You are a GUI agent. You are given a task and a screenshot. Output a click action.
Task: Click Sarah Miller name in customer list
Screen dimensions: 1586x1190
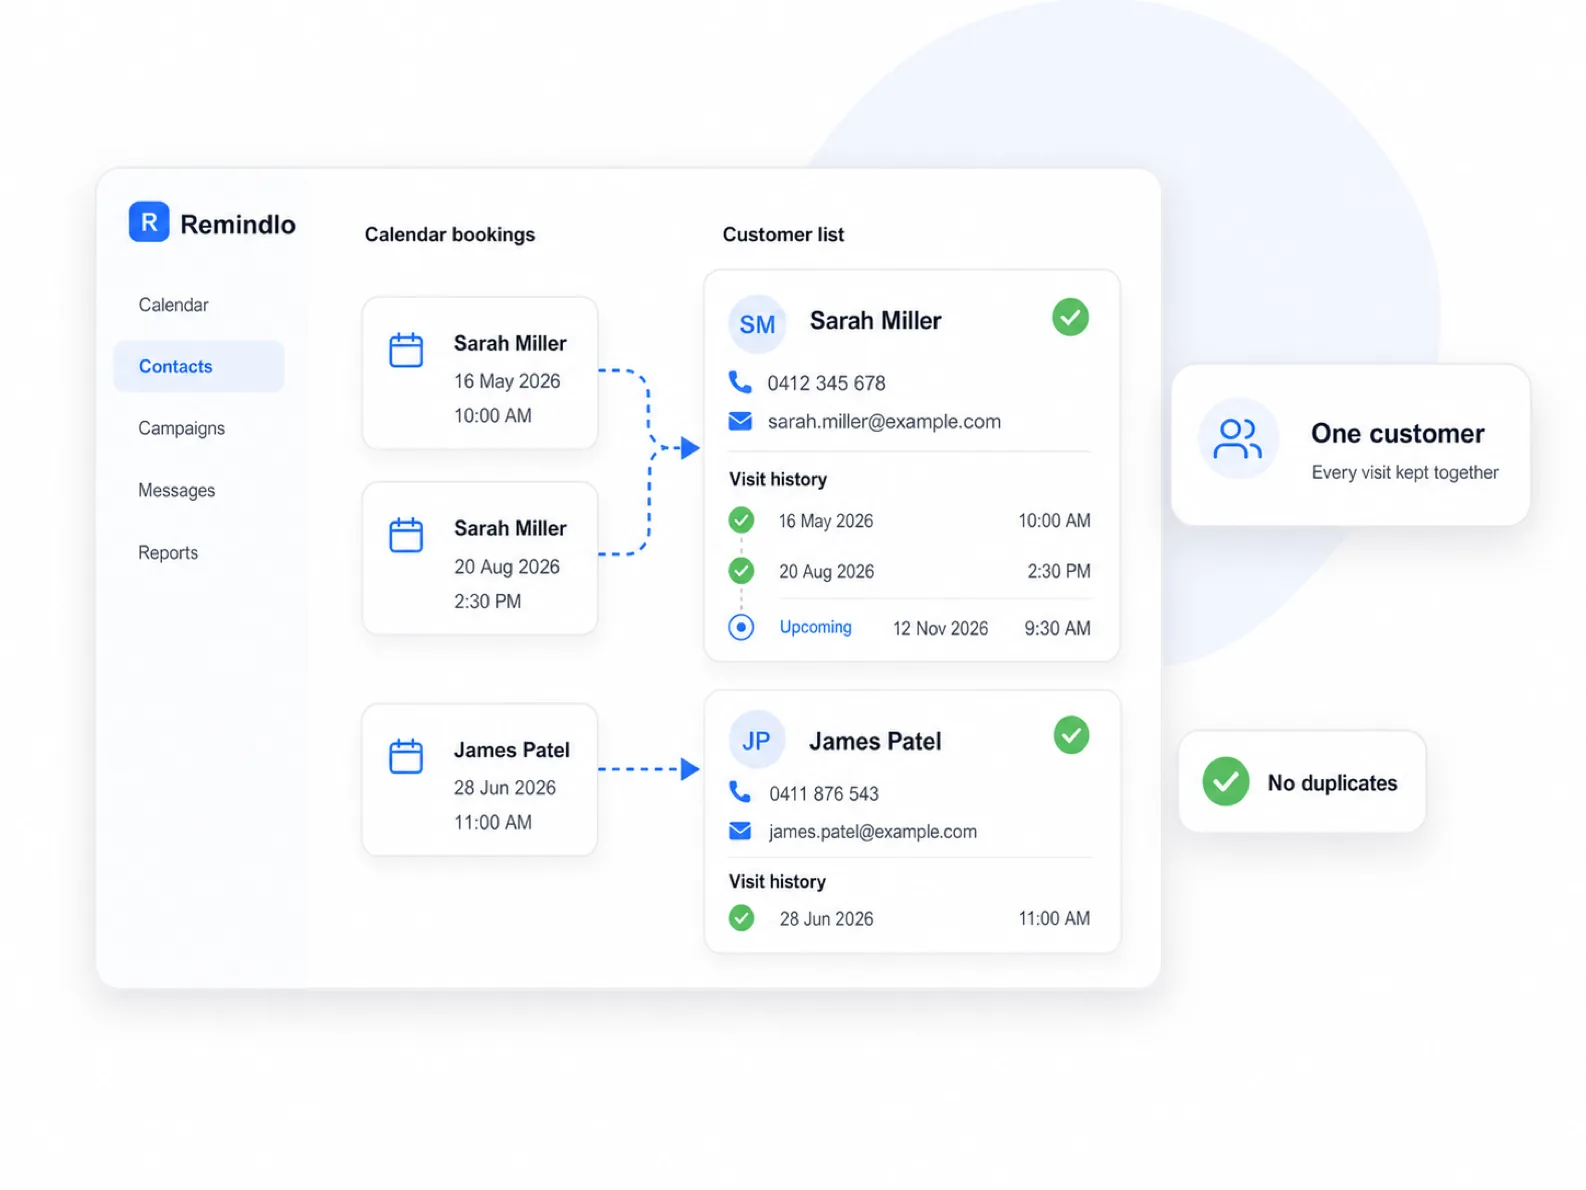[x=875, y=321]
